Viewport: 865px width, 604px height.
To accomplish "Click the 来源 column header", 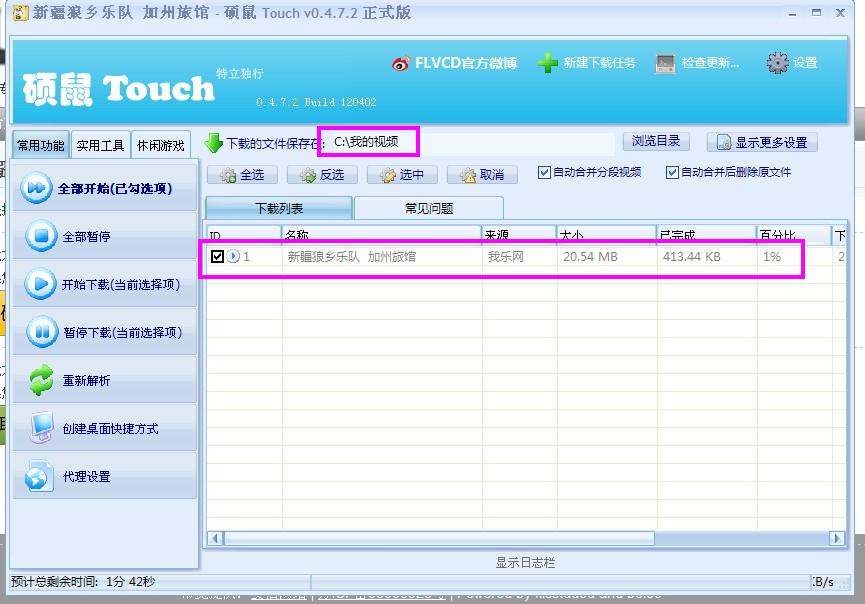I will [519, 234].
